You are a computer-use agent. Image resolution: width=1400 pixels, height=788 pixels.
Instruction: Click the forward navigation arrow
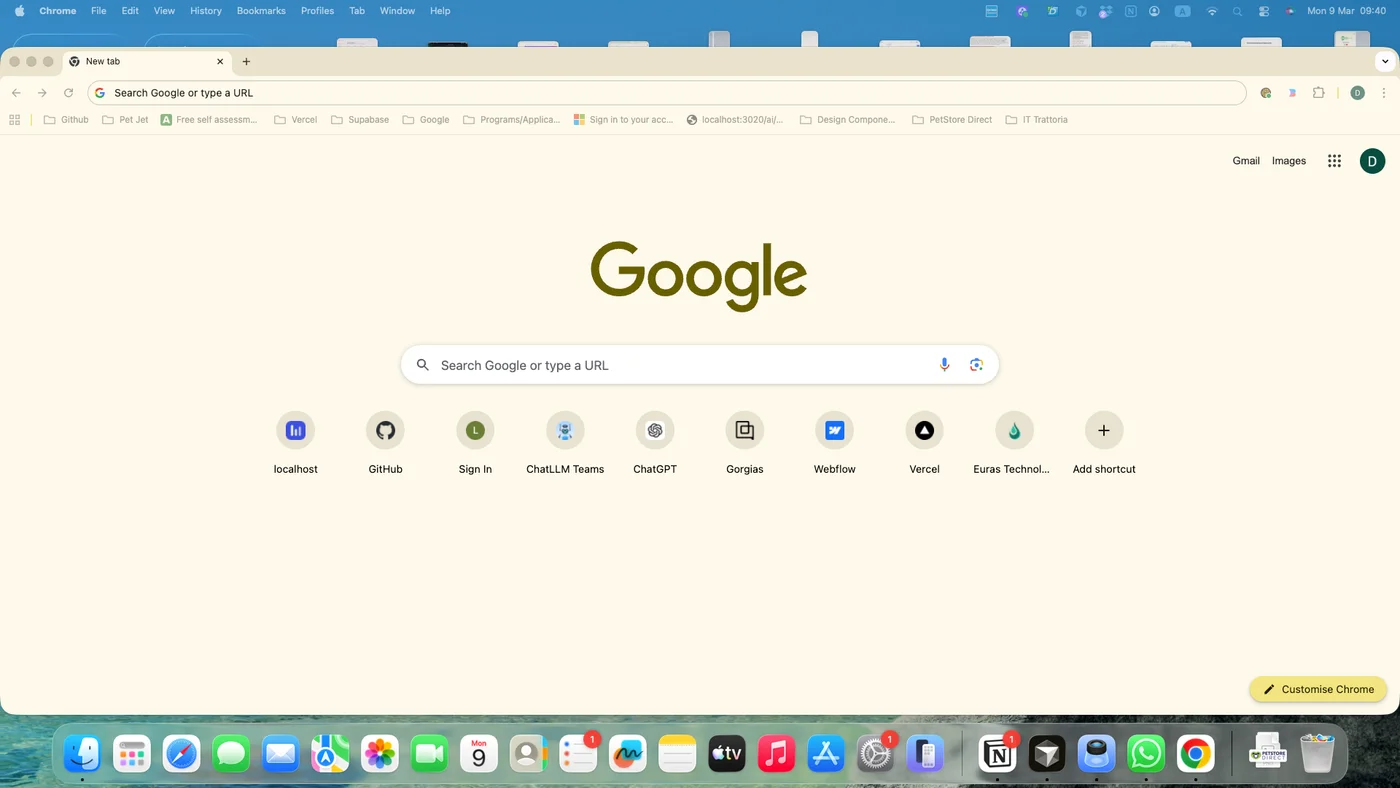(x=42, y=93)
